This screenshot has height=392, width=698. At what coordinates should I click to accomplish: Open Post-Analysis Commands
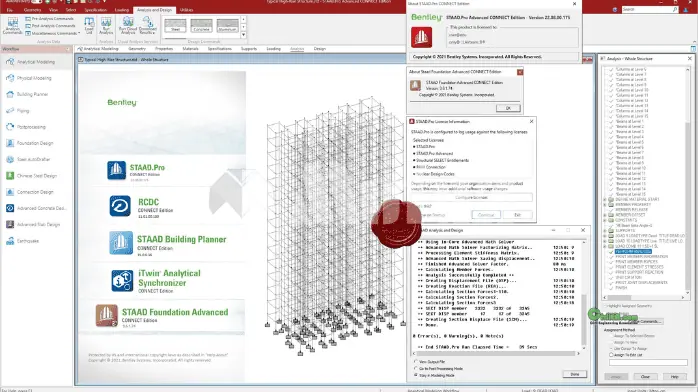click(x=50, y=26)
